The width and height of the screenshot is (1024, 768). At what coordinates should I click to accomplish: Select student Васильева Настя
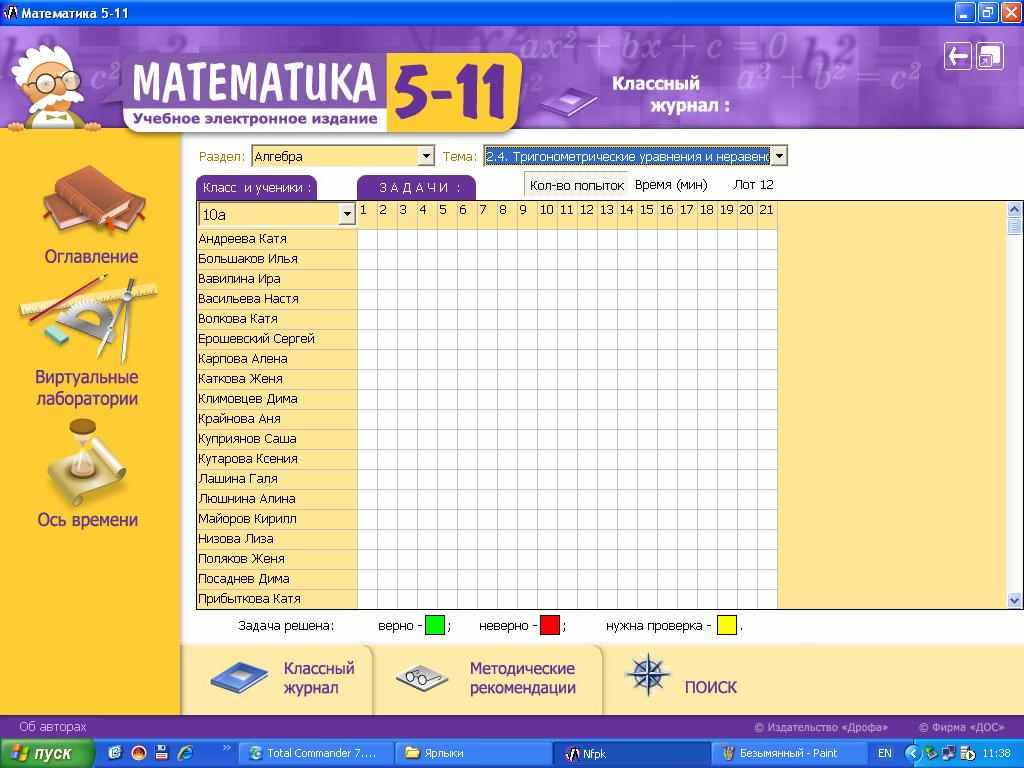[277, 298]
